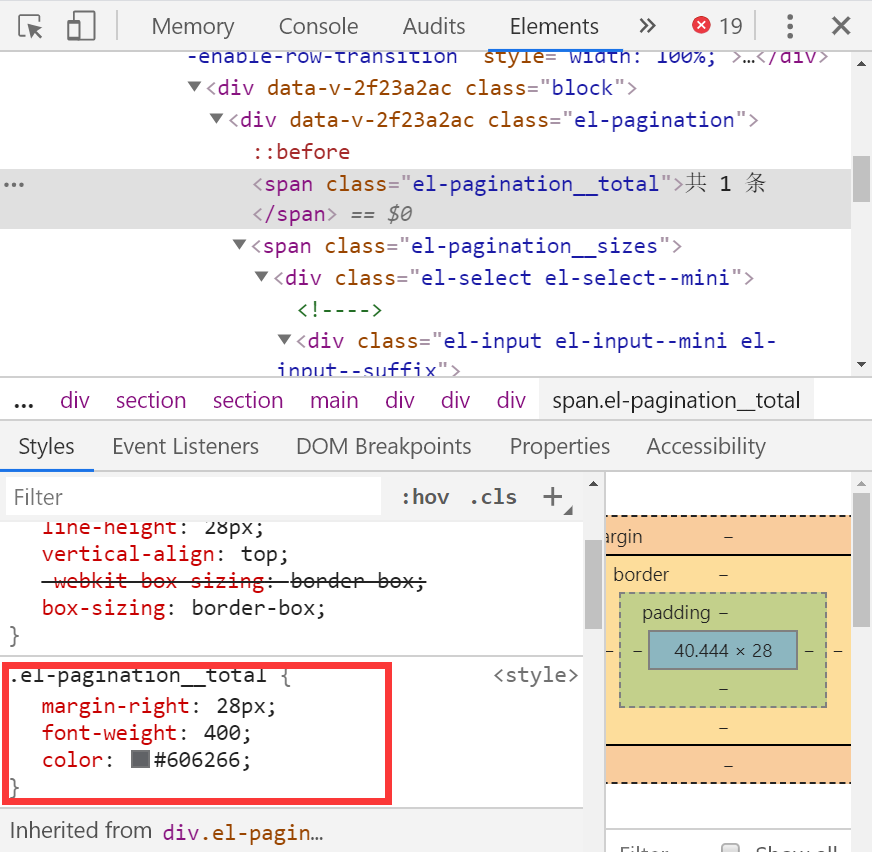Select the Elements tab
This screenshot has height=852, width=872.
tap(554, 26)
